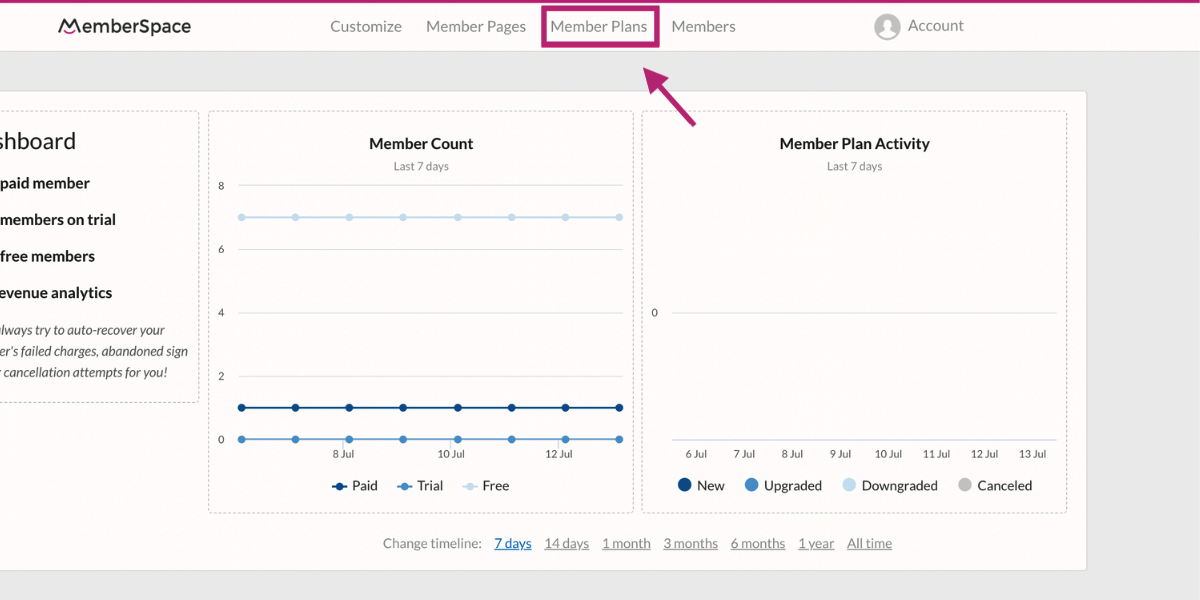Viewport: 1200px width, 600px height.
Task: Open the Customize menu
Action: point(366,27)
